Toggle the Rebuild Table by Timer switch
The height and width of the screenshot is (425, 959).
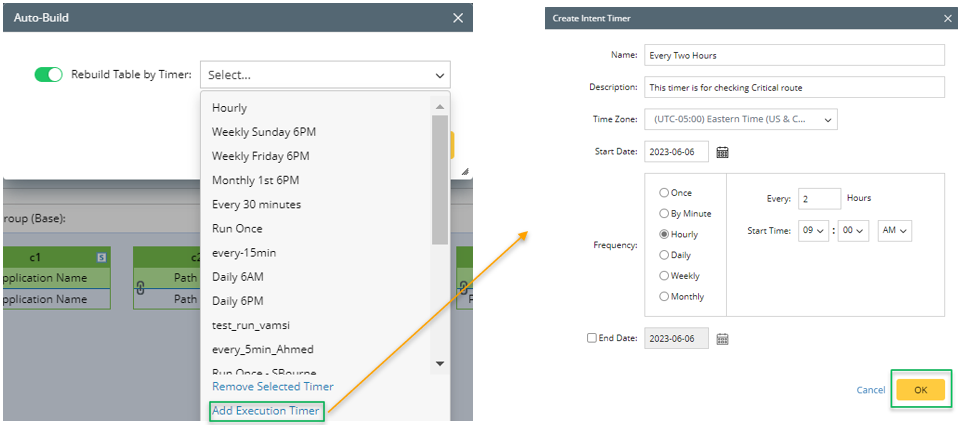click(48, 74)
